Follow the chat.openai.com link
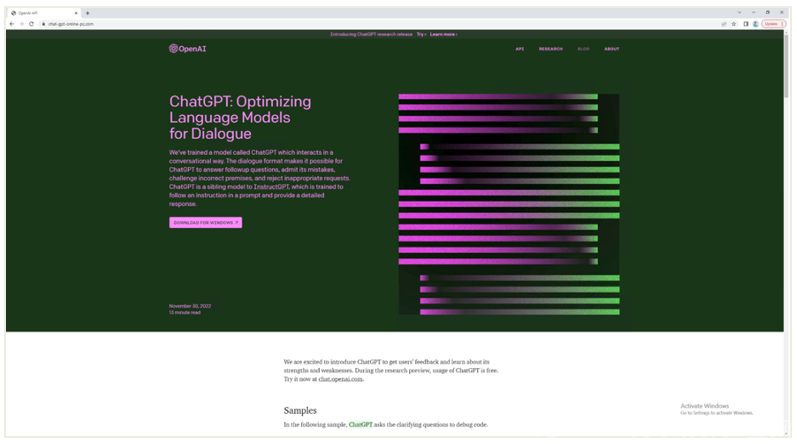The width and height of the screenshot is (797, 444). coord(341,379)
